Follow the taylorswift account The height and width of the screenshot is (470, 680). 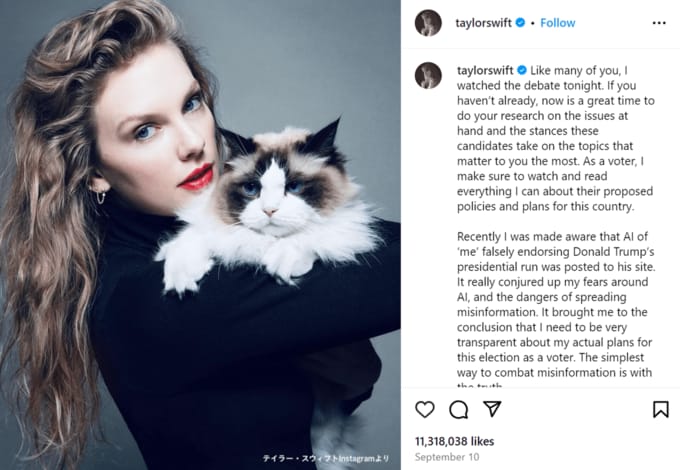click(x=558, y=23)
